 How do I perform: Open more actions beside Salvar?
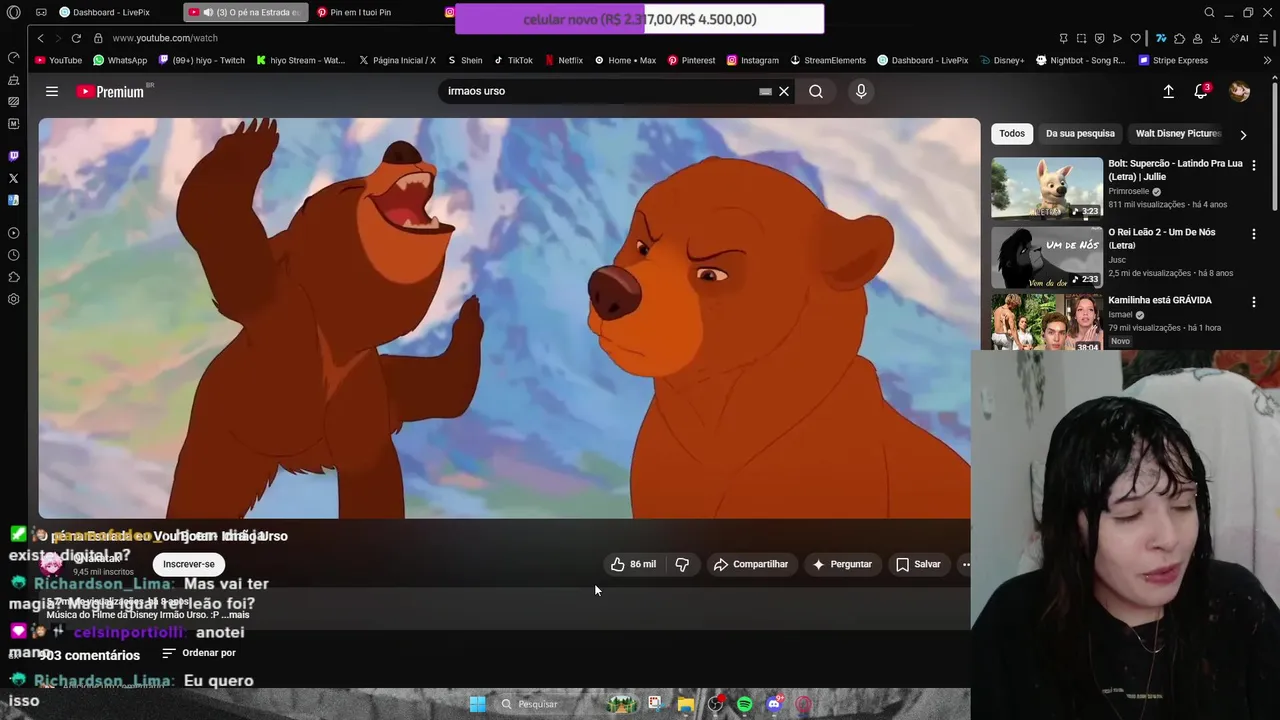965,564
